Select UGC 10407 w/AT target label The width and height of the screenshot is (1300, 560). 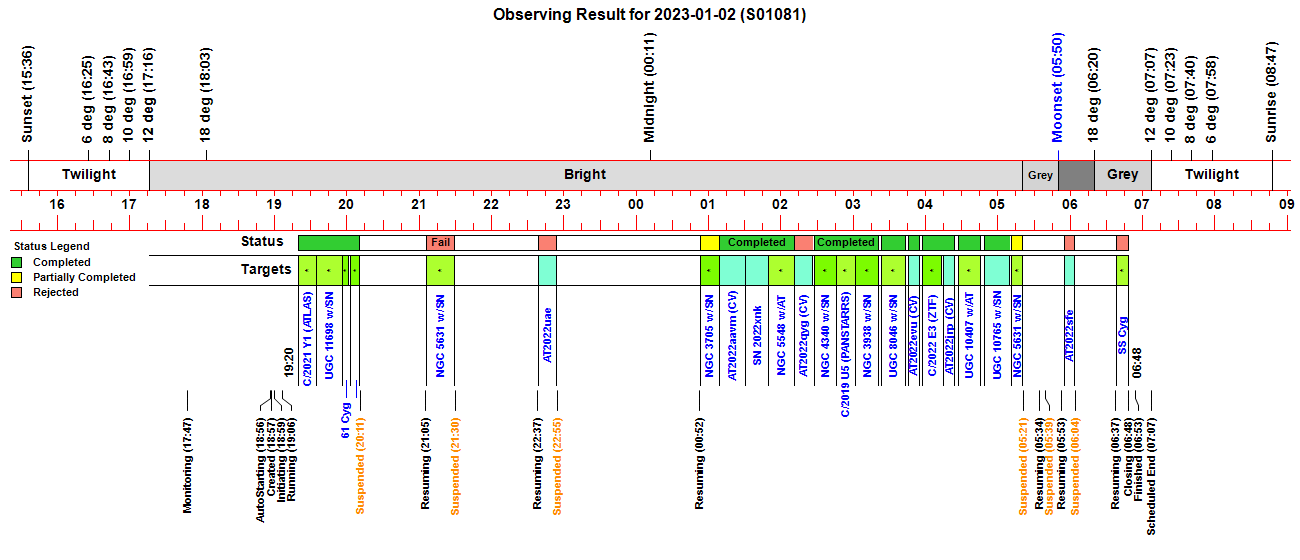pyautogui.click(x=969, y=337)
